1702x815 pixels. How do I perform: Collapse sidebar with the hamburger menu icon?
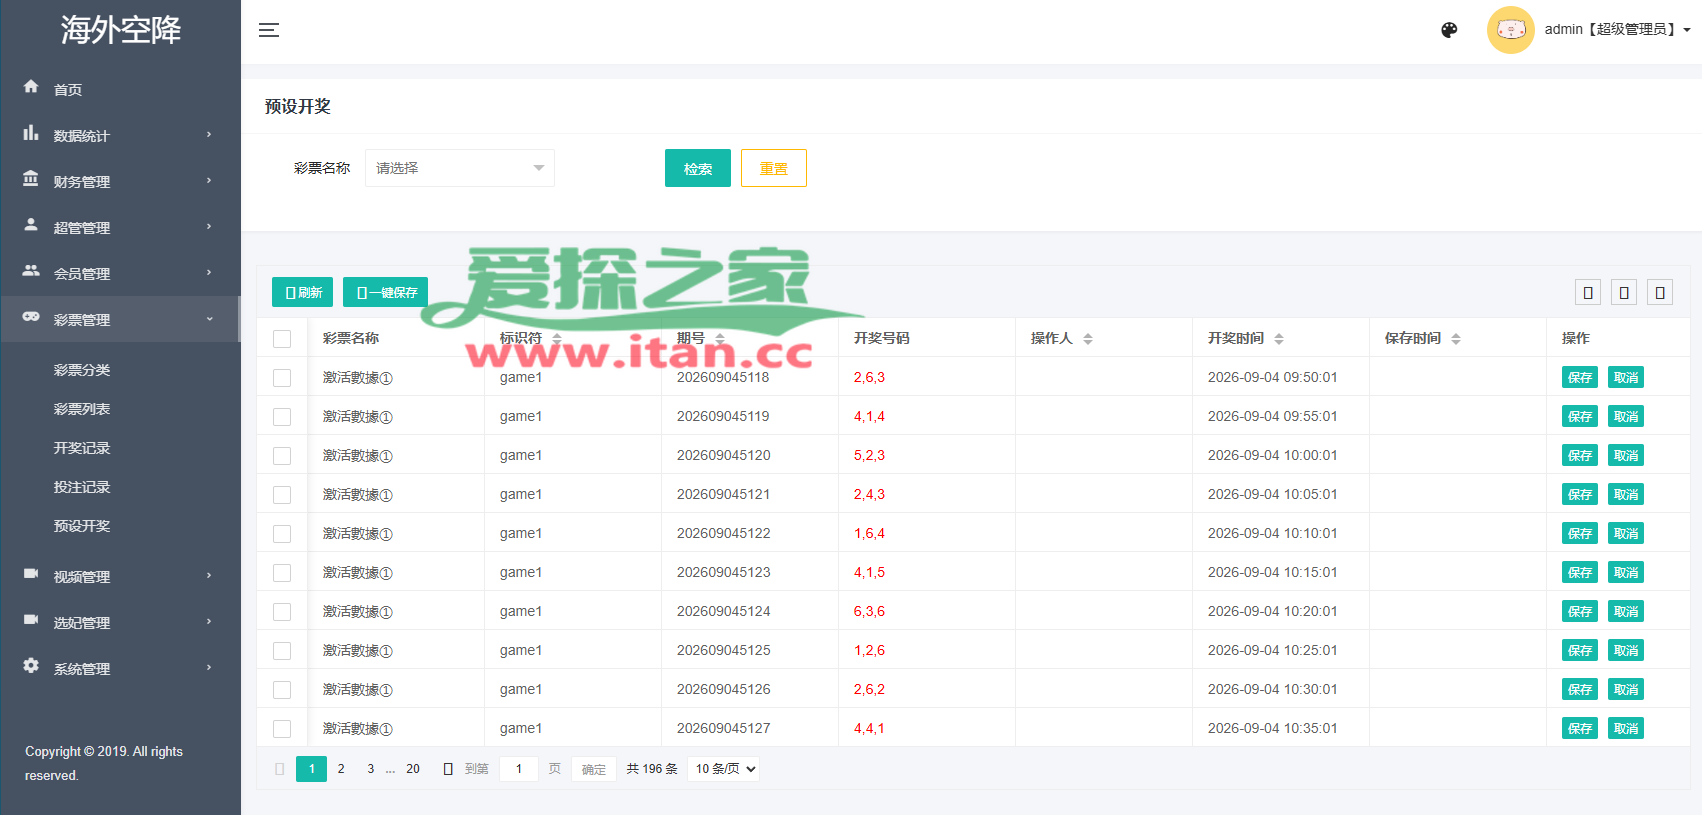pos(269,30)
